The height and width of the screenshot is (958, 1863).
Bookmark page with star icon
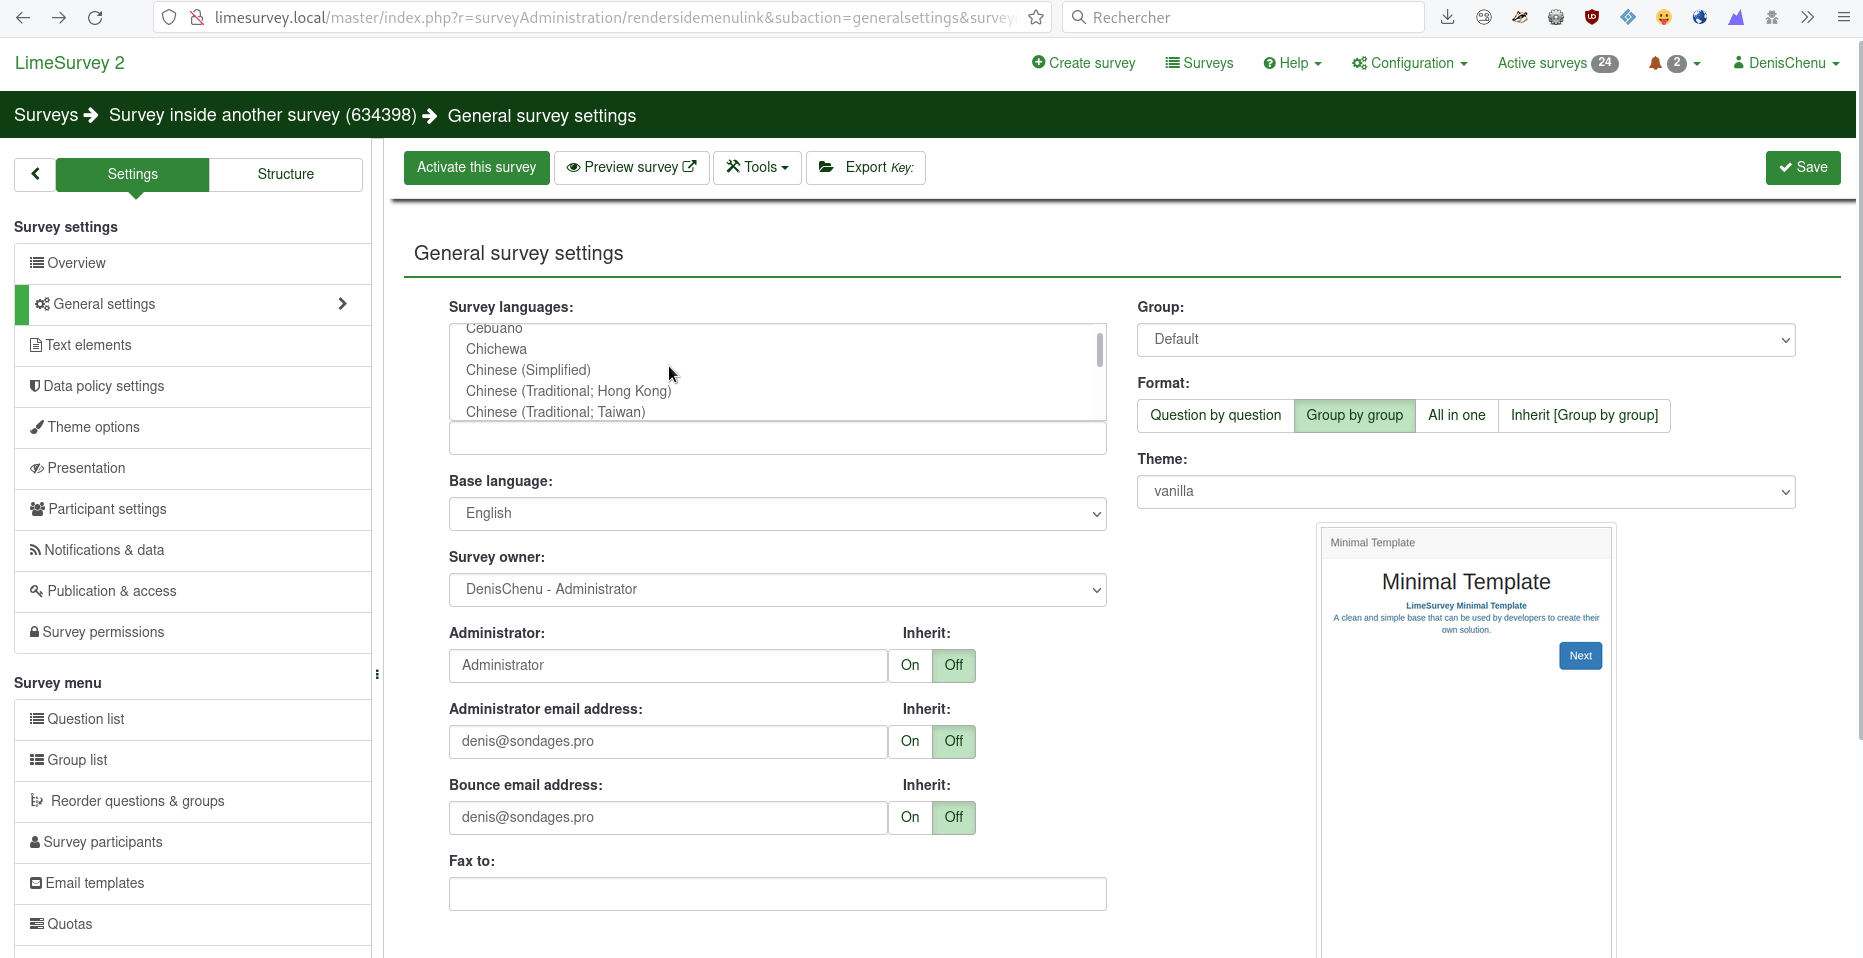point(1036,18)
